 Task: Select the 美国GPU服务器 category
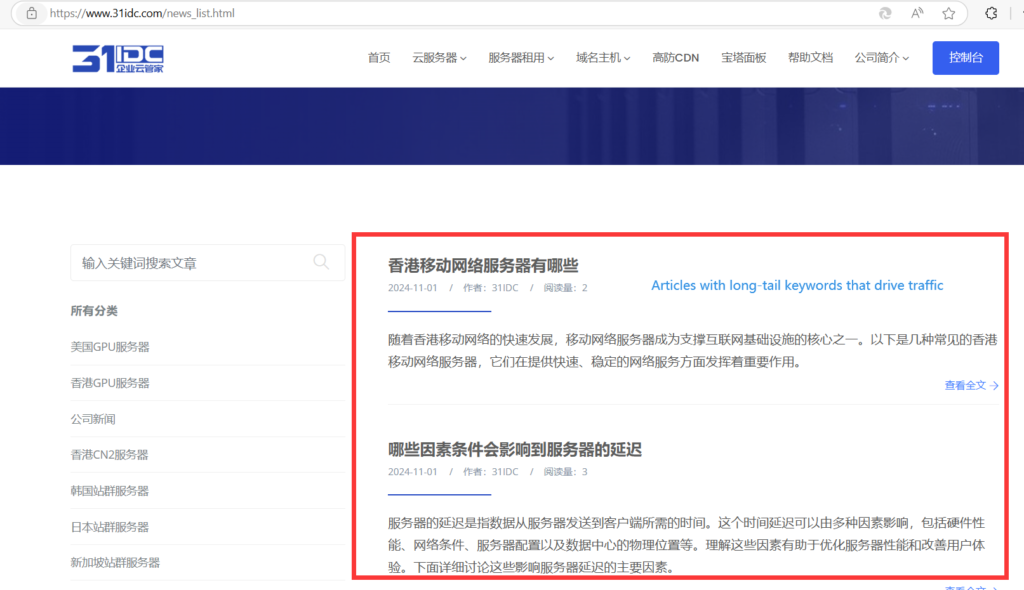point(110,347)
